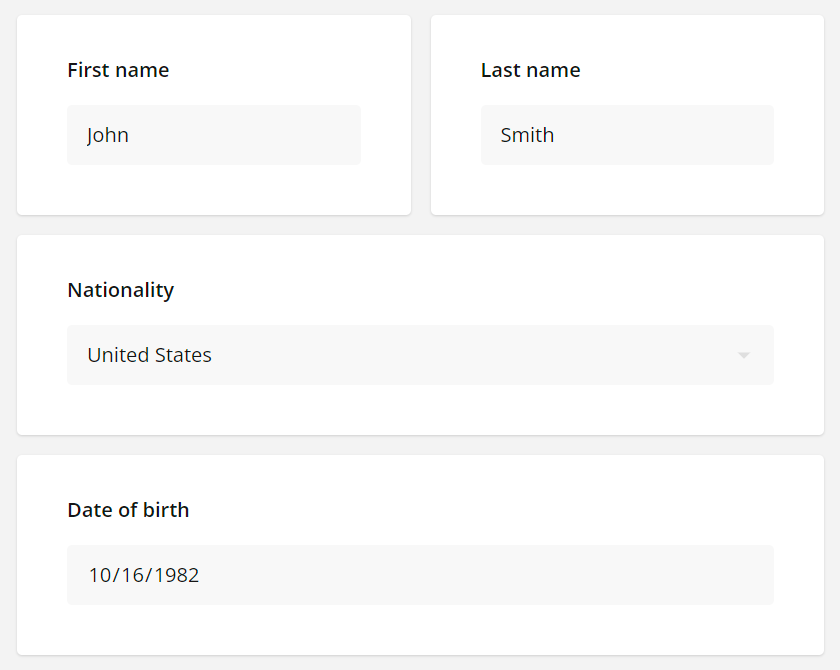Expand the country selection list
This screenshot has width=840, height=670.
pos(420,355)
